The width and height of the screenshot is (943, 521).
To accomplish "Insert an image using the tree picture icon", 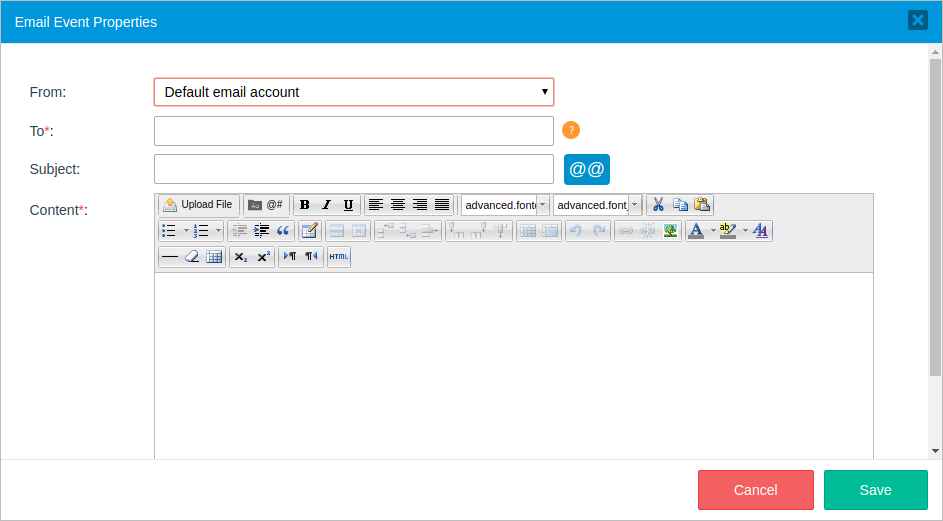I will pyautogui.click(x=670, y=231).
